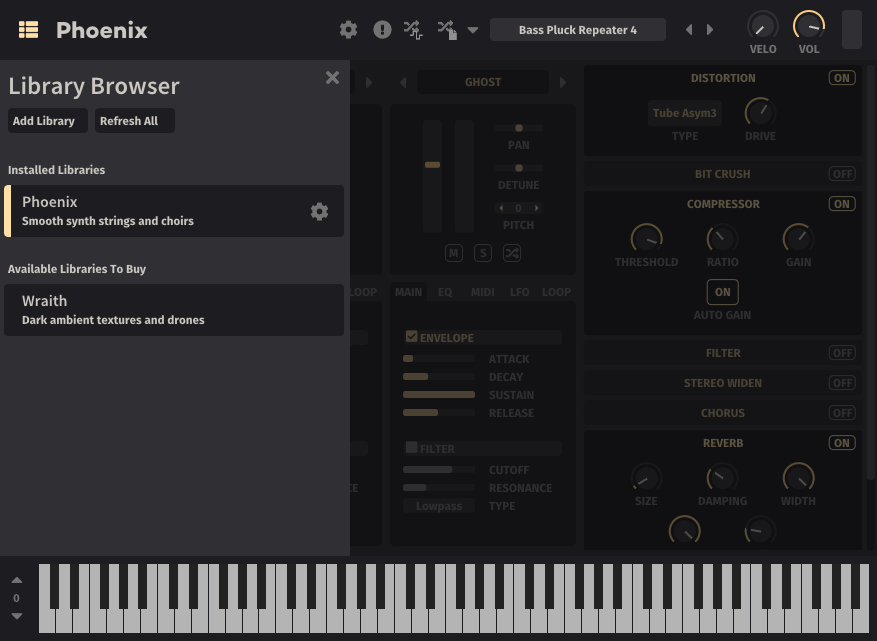Image resolution: width=877 pixels, height=641 pixels.
Task: Close the Library Browser panel
Action: pyautogui.click(x=332, y=78)
